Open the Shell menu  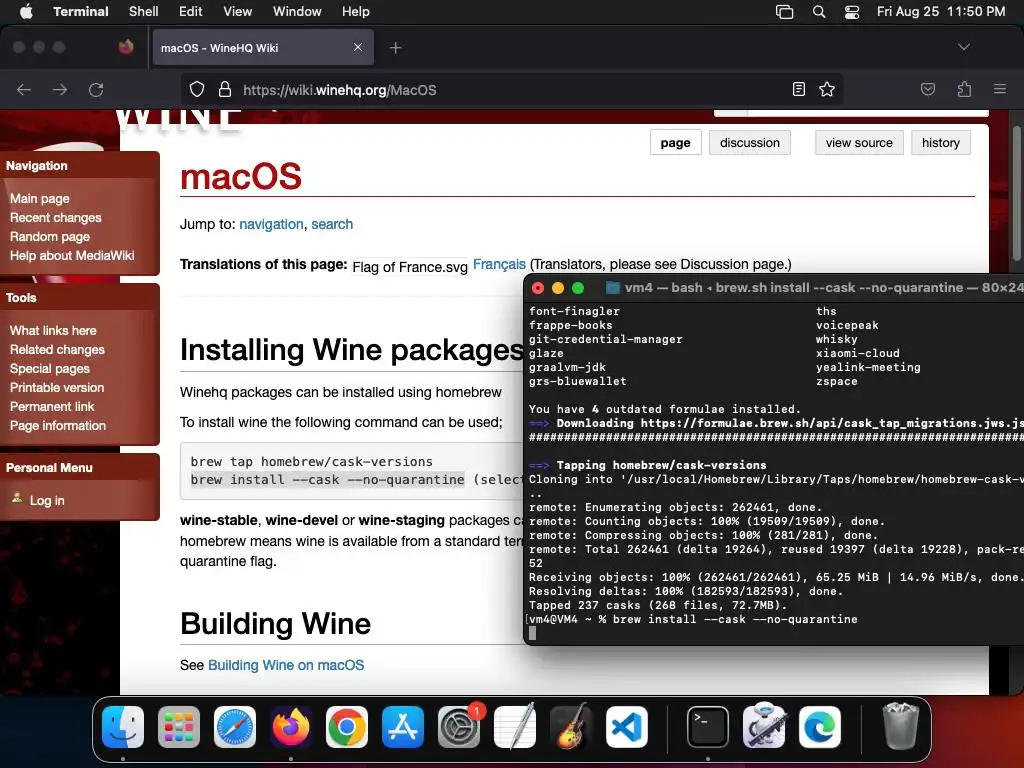[144, 12]
